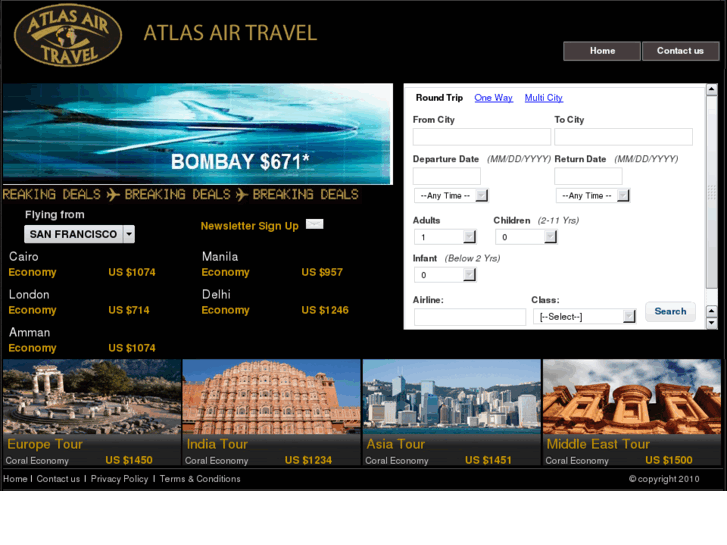This screenshot has width=727, height=545.
Task: Expand the Adults count dropdown
Action: click(x=445, y=237)
